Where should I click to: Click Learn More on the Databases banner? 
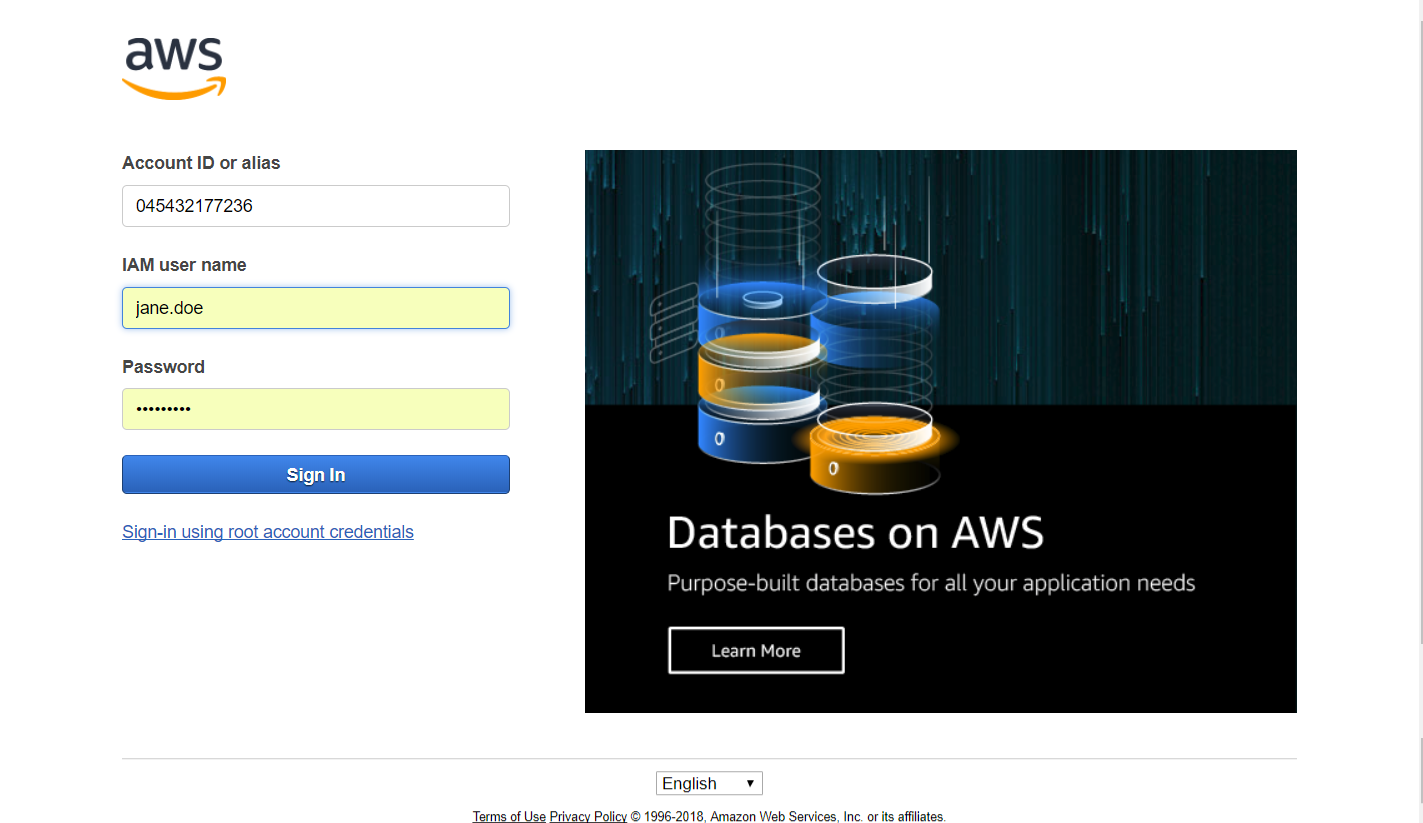[x=756, y=651]
